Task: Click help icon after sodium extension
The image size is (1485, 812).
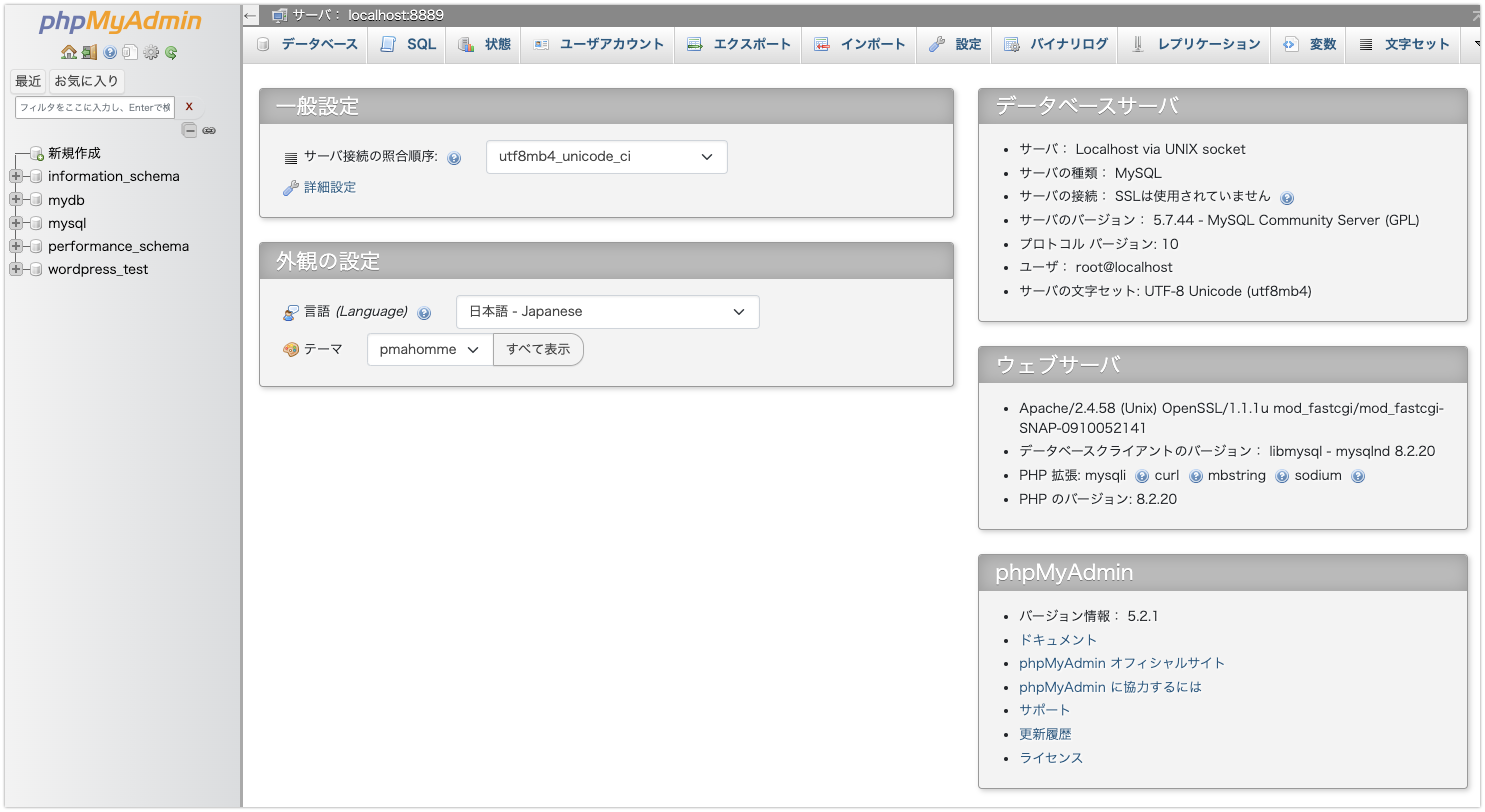Action: [1358, 477]
